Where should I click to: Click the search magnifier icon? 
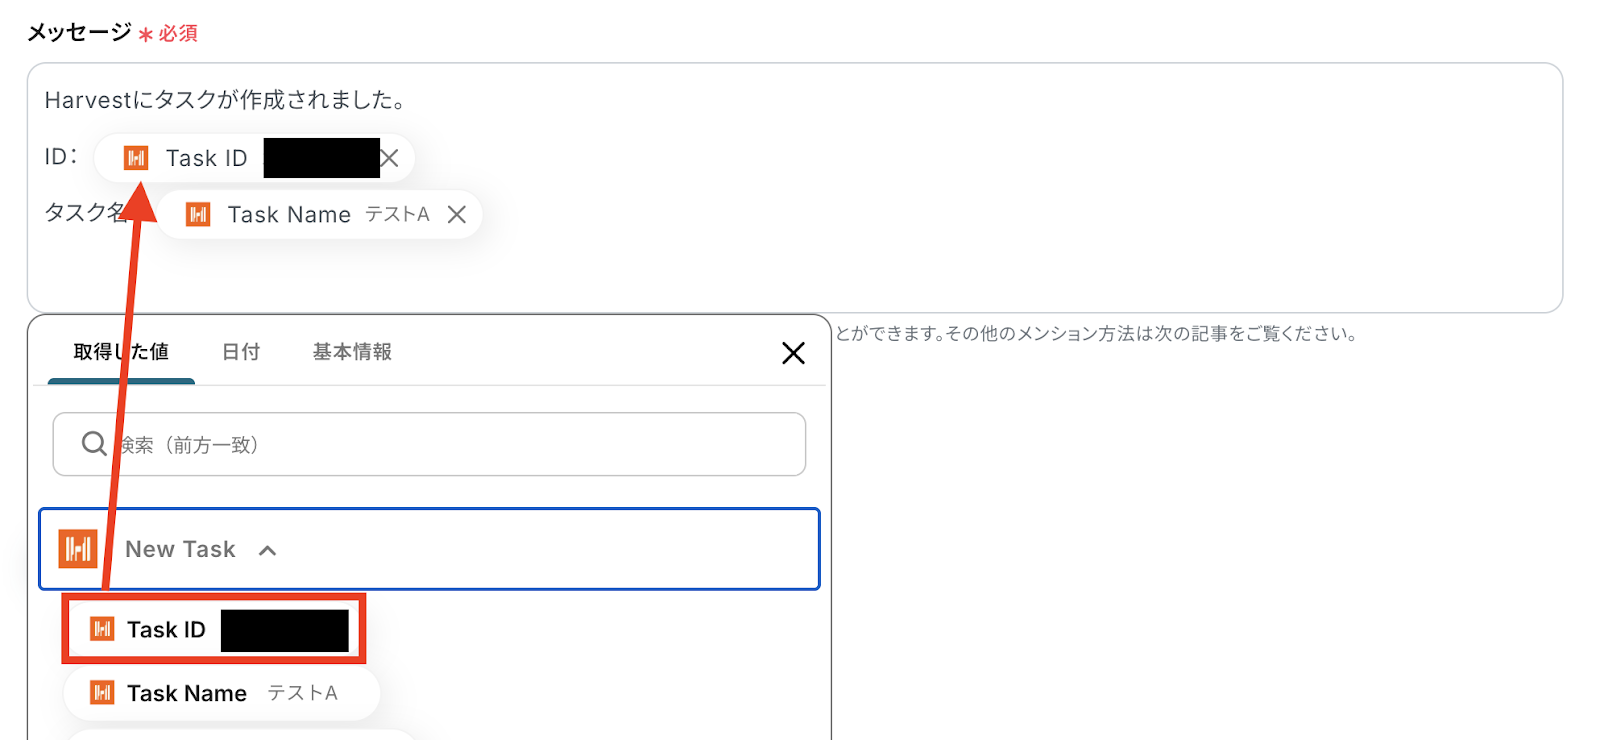click(94, 444)
